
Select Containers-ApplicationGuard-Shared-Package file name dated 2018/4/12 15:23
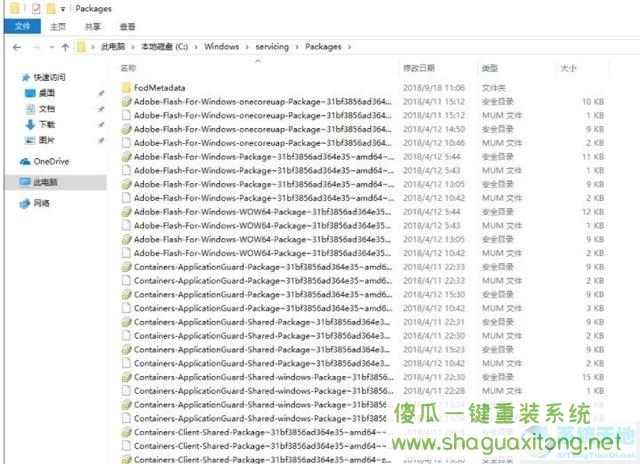pyautogui.click(x=262, y=349)
